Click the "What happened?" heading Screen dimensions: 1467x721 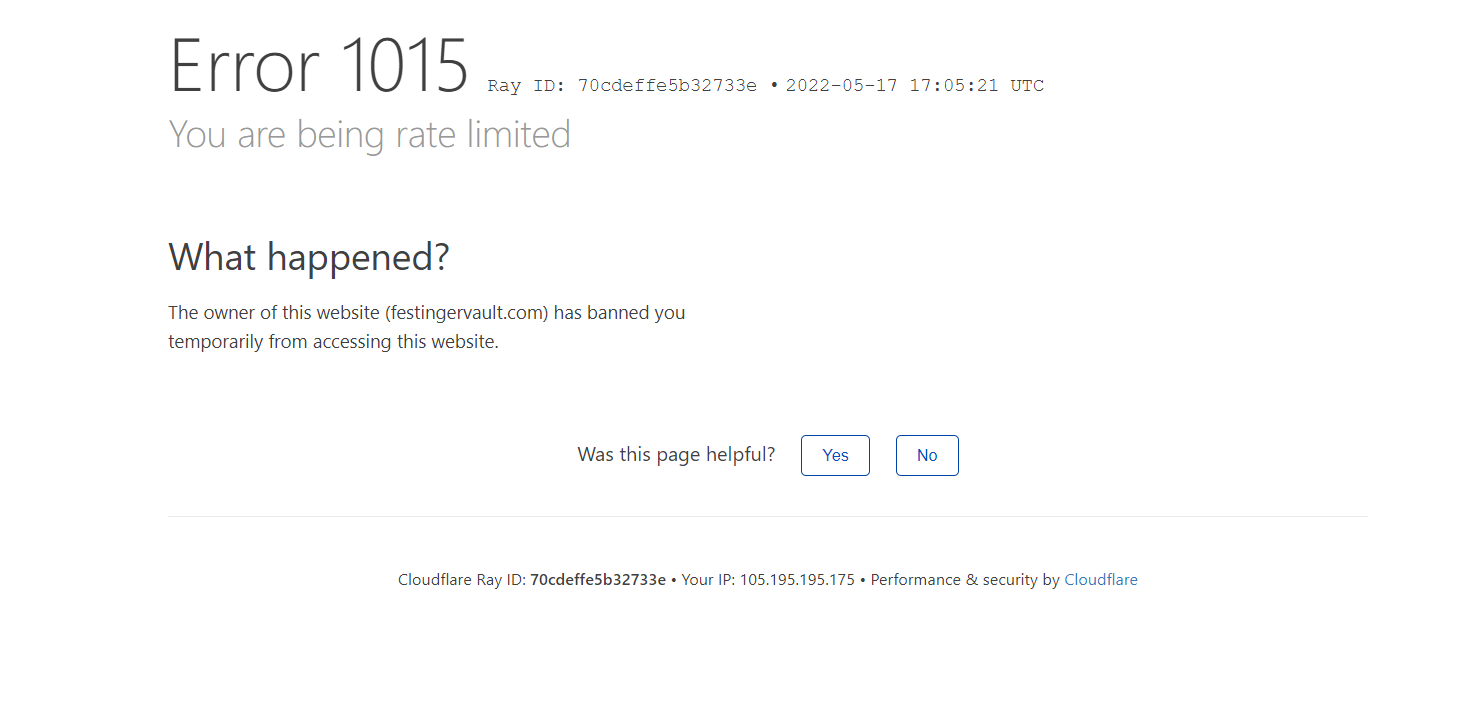click(309, 258)
